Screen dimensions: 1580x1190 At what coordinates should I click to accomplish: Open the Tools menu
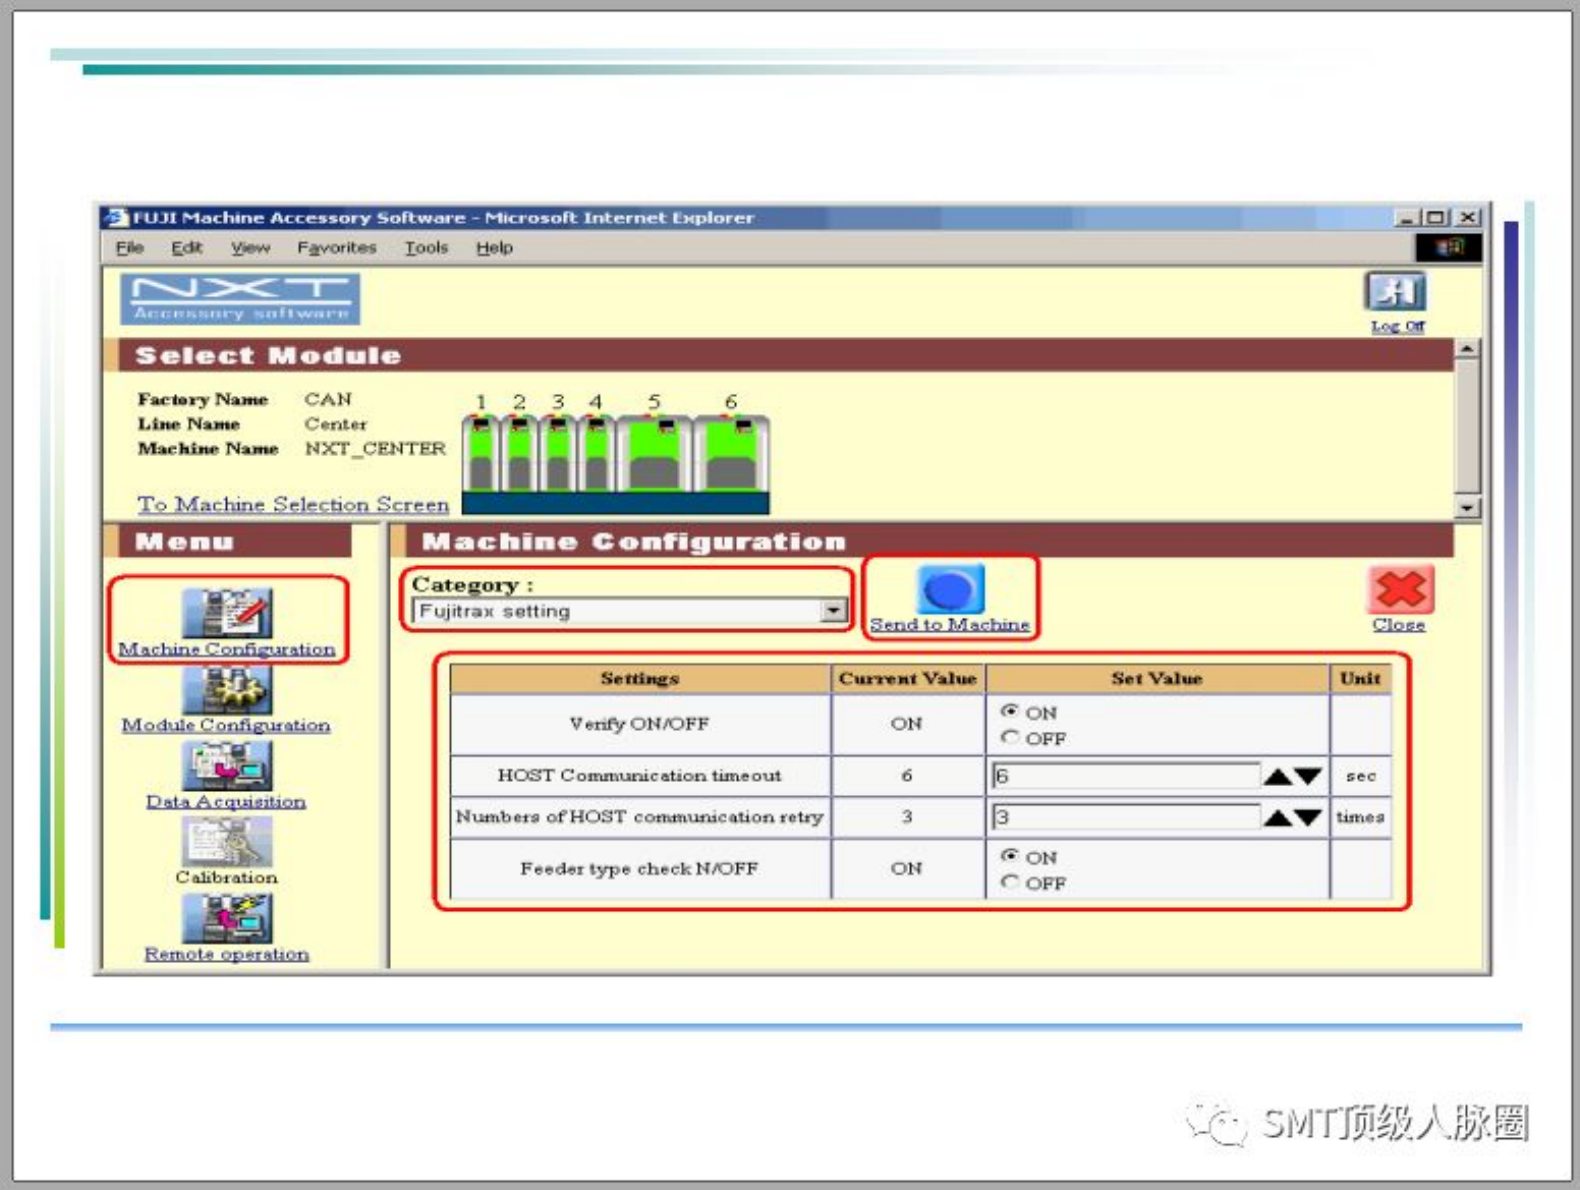click(x=426, y=248)
